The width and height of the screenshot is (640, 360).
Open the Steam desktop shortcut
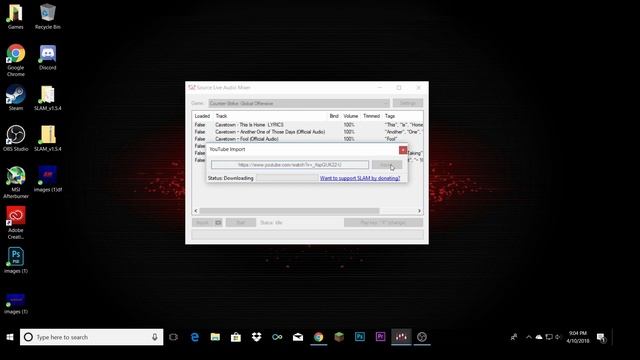coord(16,98)
